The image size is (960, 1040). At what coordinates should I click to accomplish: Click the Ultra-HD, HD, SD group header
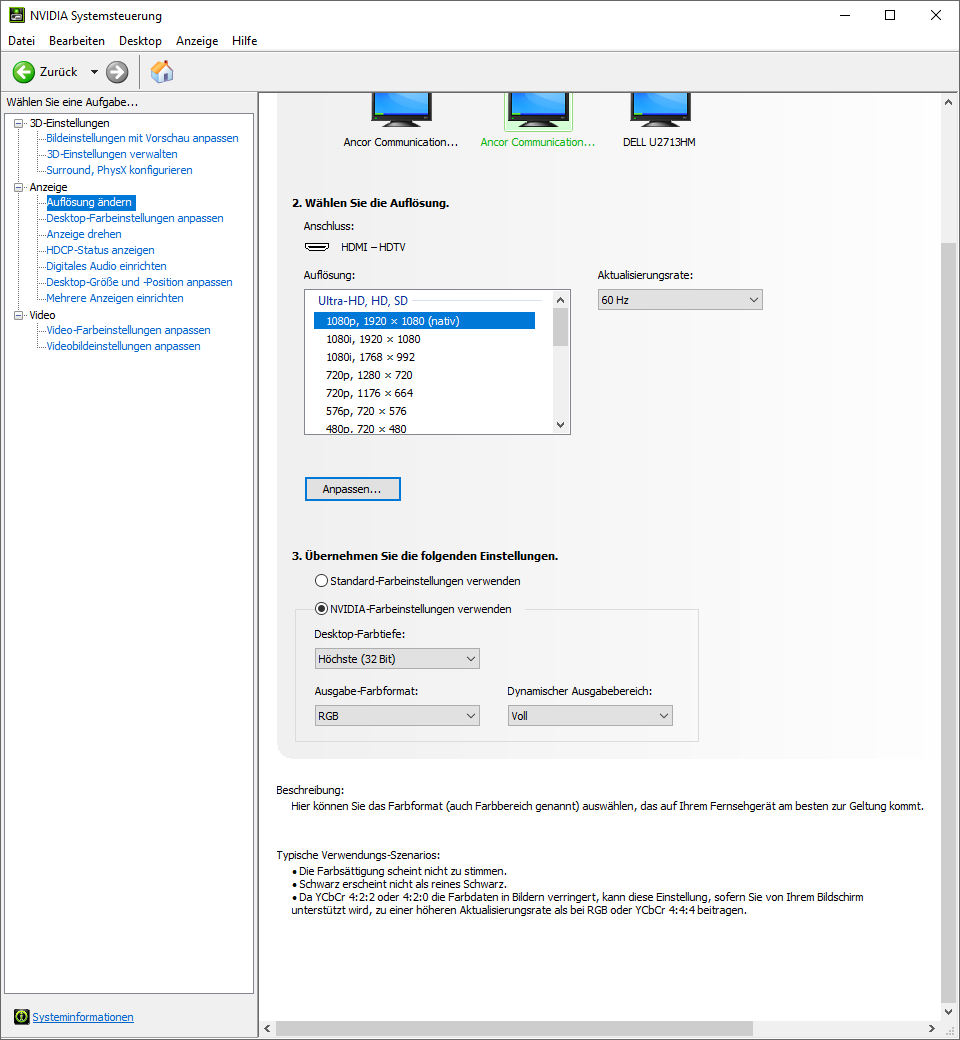363,300
